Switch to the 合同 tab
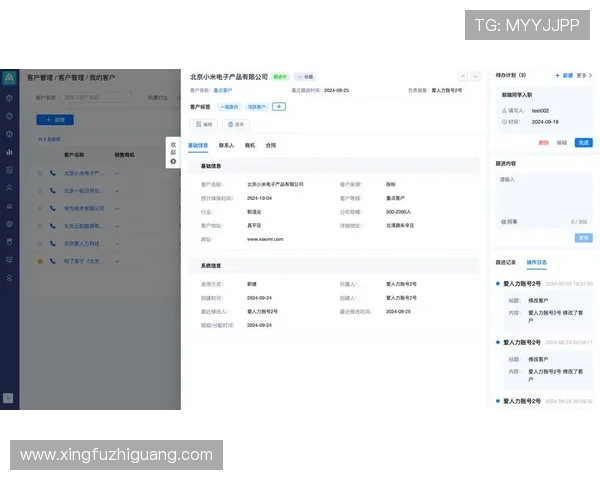This screenshot has width=600, height=480. pos(271,145)
